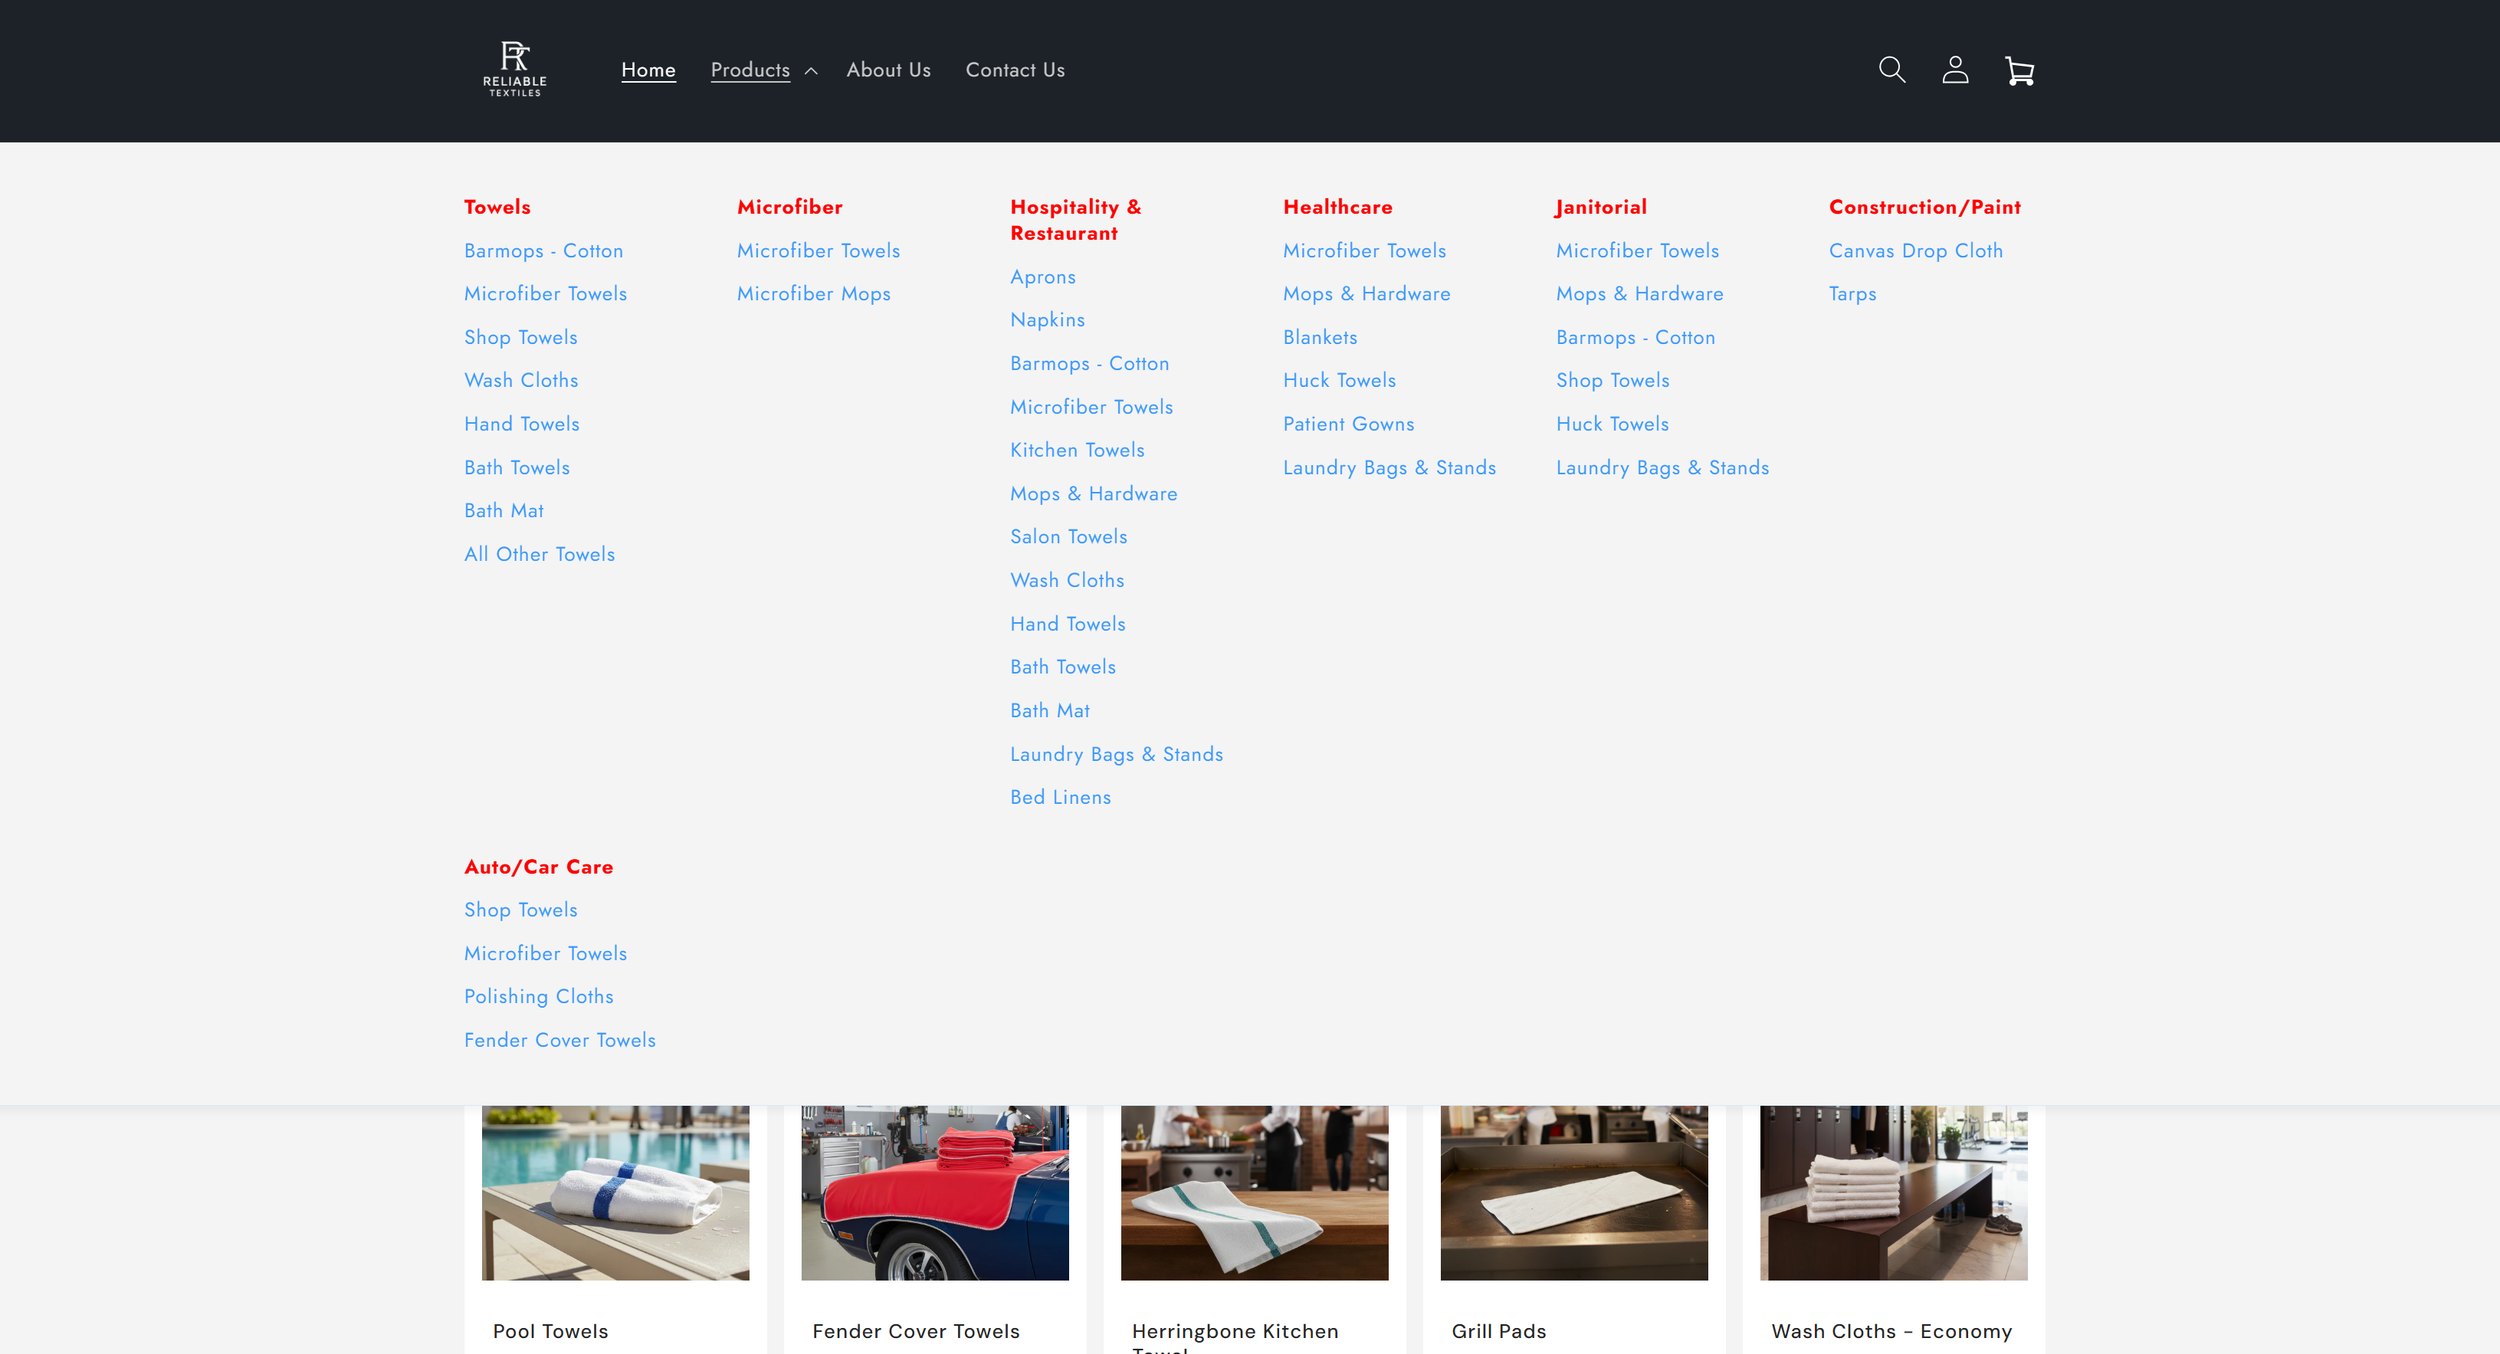Open Polishing Cloths under Auto/Car Care
The width and height of the screenshot is (2500, 1354).
[x=538, y=996]
